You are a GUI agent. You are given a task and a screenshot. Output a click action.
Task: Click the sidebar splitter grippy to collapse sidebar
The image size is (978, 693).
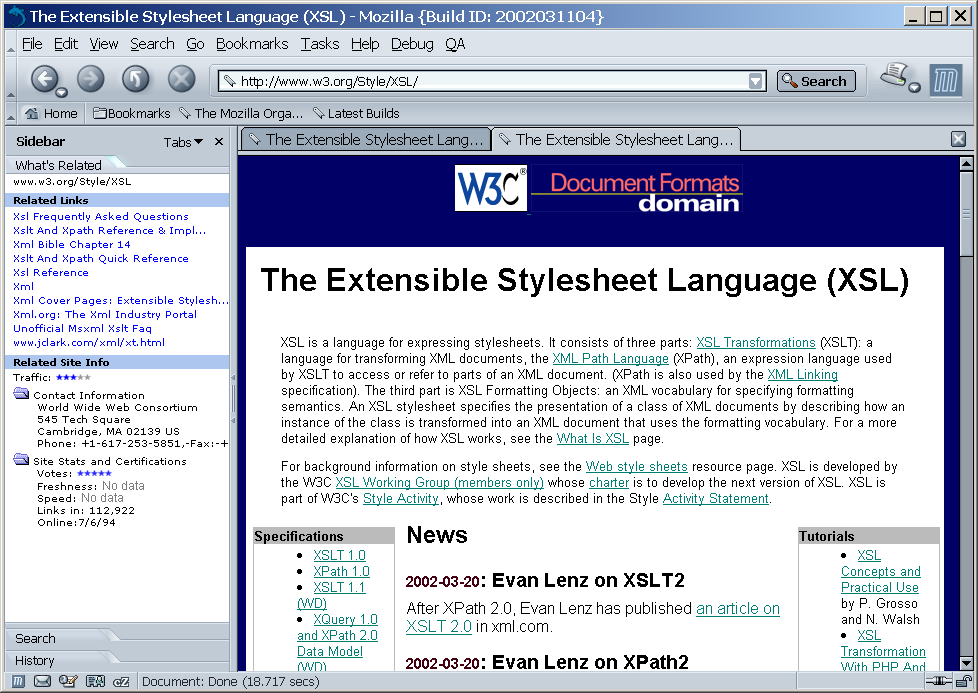(x=233, y=398)
